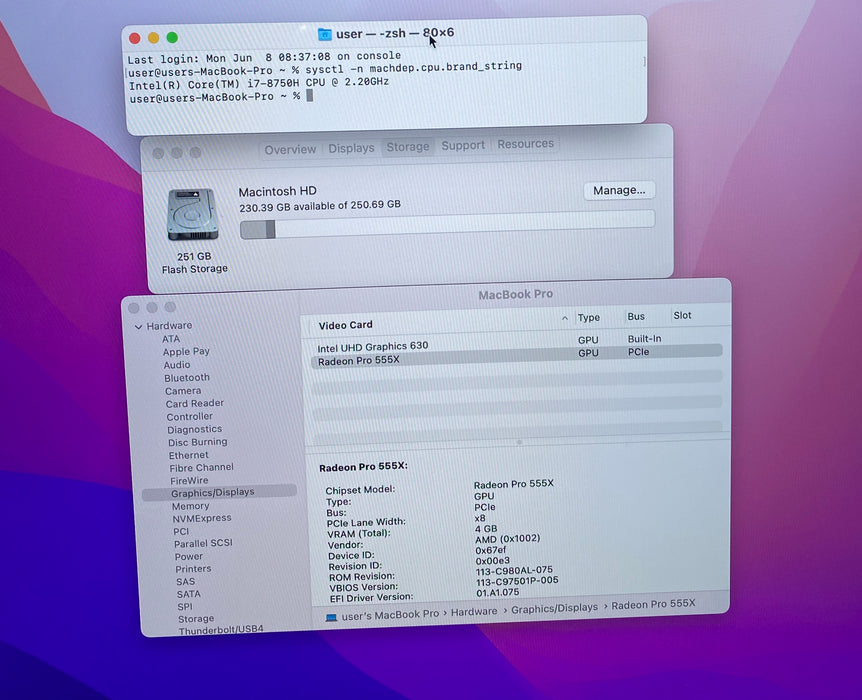
Task: Click the Manage... button
Action: [x=619, y=190]
